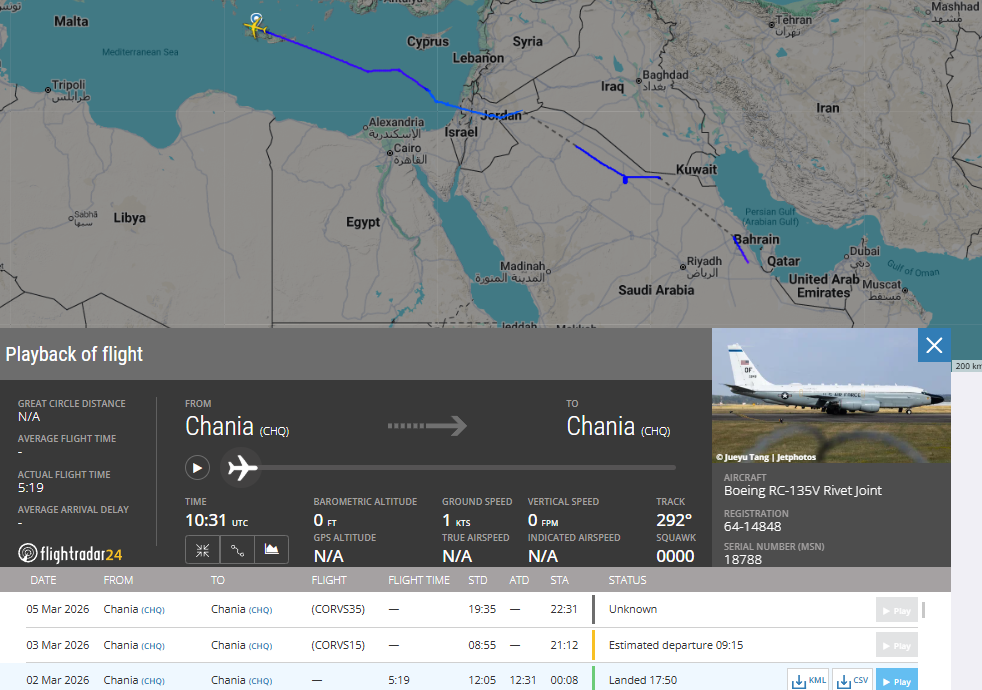Viewport: 982px width, 690px height.
Task: Click the Flightradar24 logo
Action: (x=70, y=552)
